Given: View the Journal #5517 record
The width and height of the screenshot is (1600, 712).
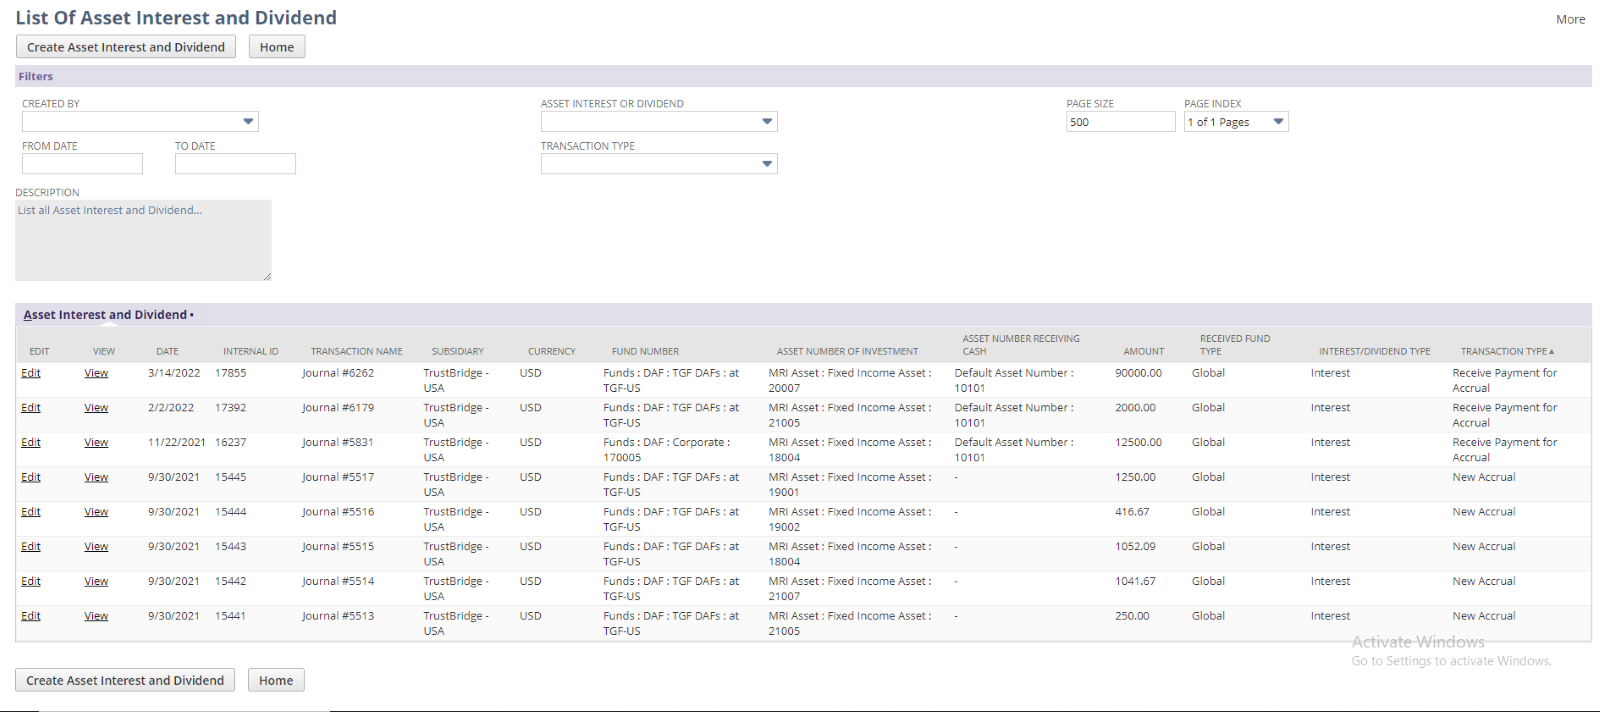Looking at the screenshot, I should coord(96,478).
